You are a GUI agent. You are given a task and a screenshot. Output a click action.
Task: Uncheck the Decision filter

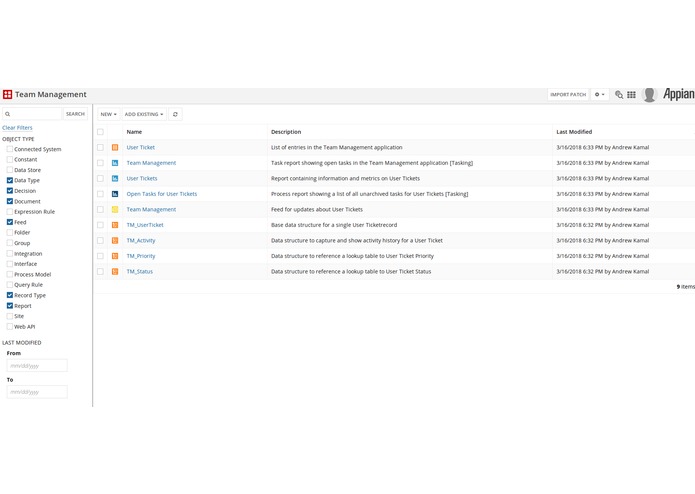tap(10, 191)
